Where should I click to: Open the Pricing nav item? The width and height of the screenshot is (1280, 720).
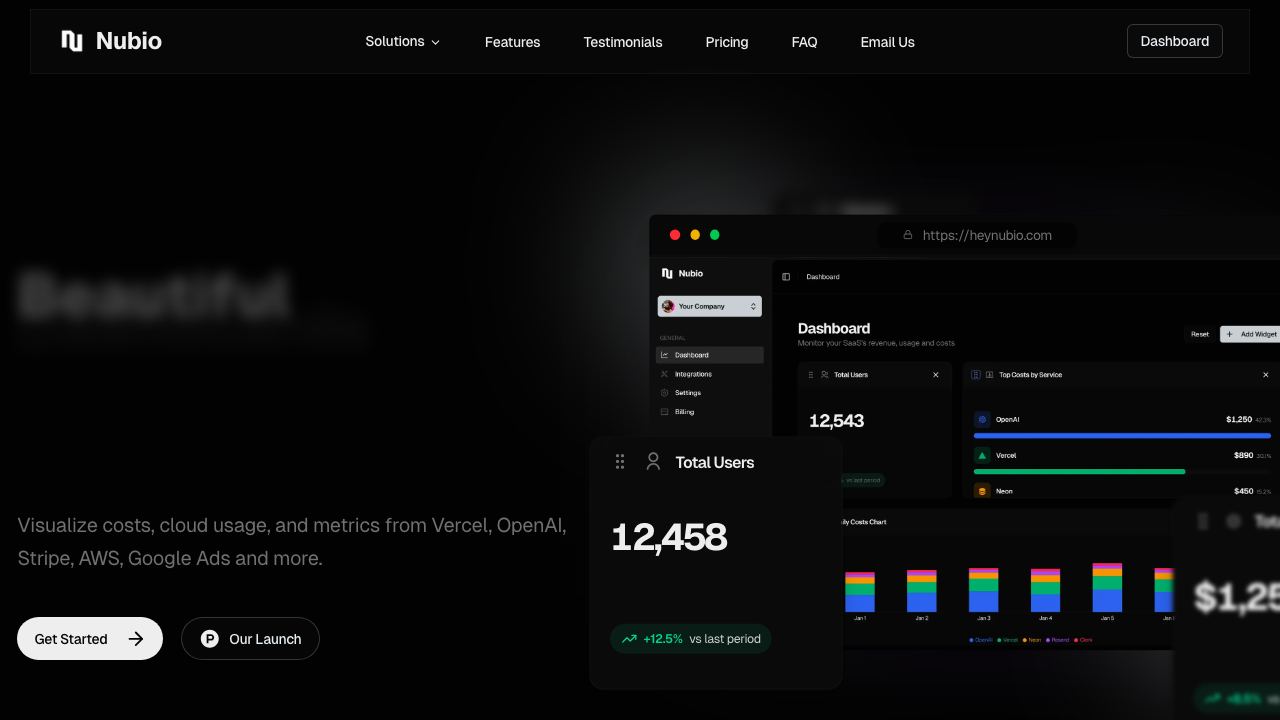click(x=727, y=42)
